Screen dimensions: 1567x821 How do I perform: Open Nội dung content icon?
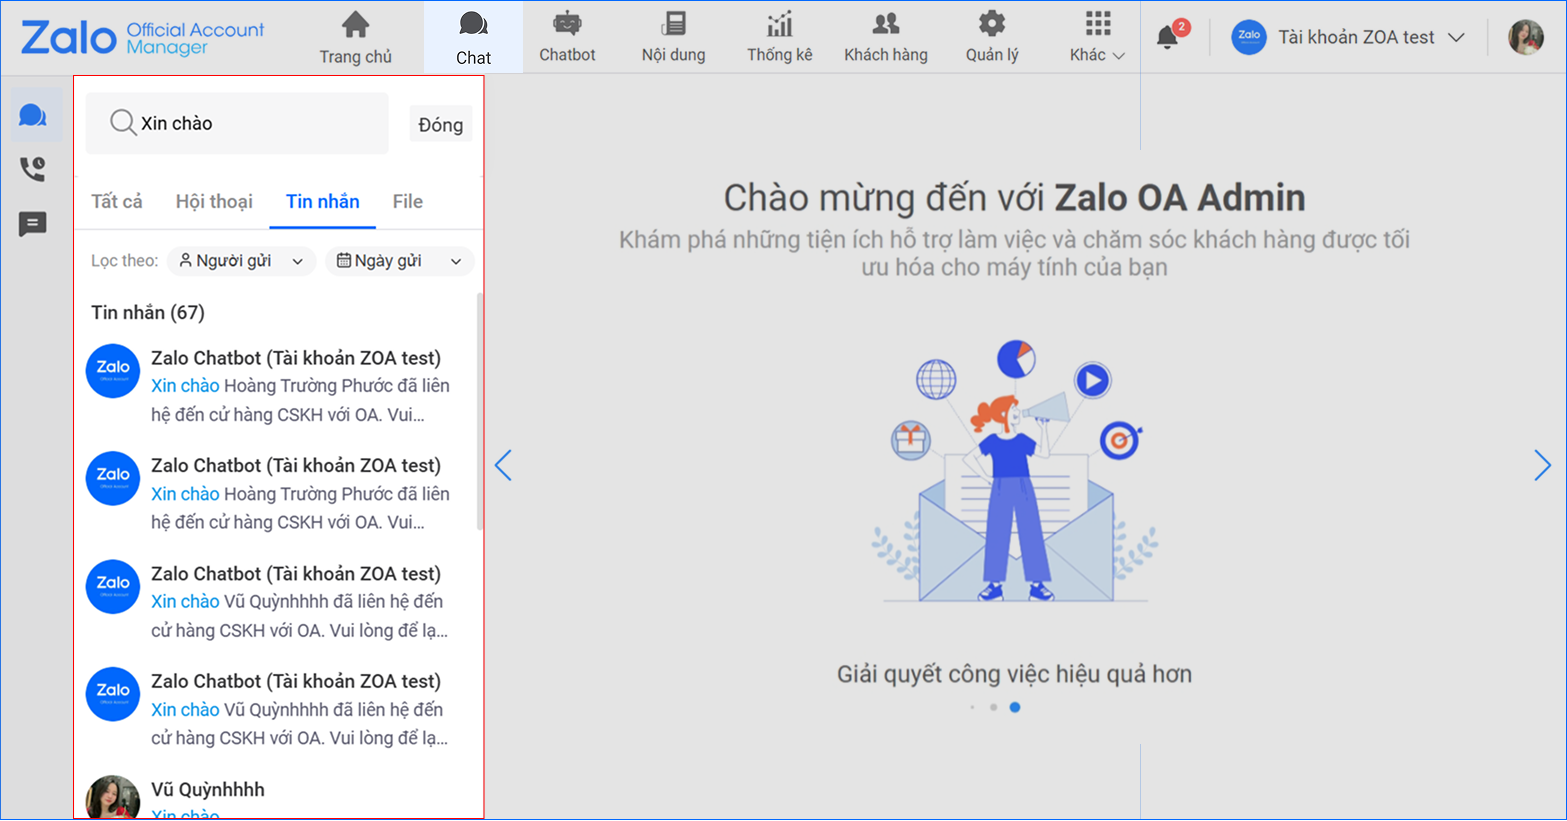tap(673, 24)
